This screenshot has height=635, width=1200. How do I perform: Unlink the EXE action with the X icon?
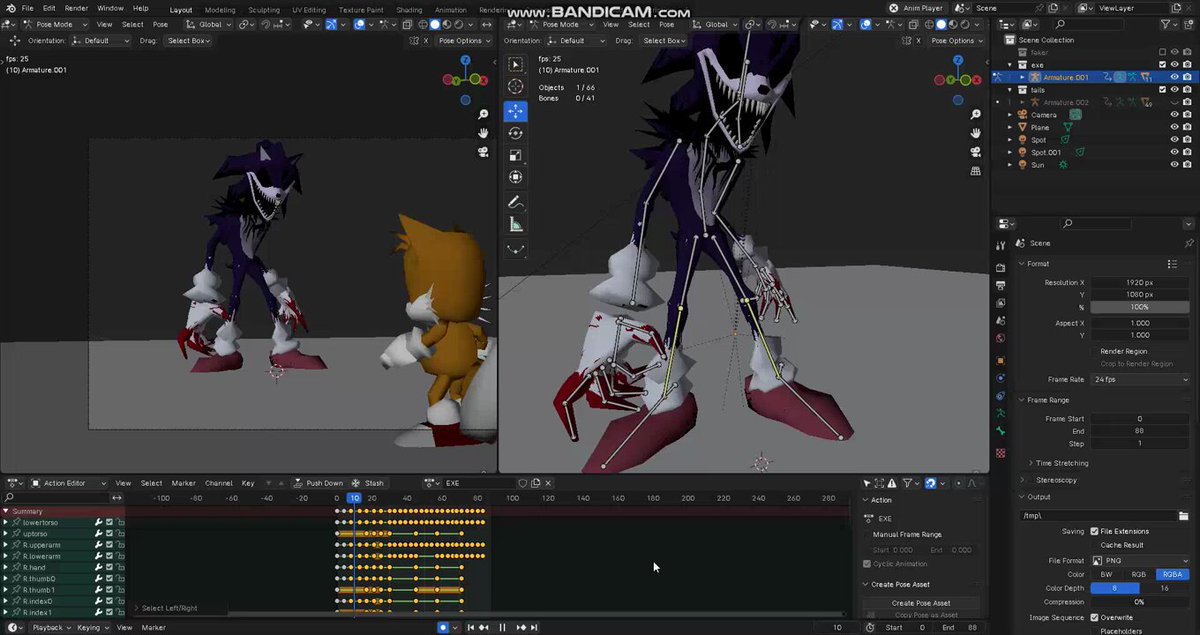click(x=549, y=483)
